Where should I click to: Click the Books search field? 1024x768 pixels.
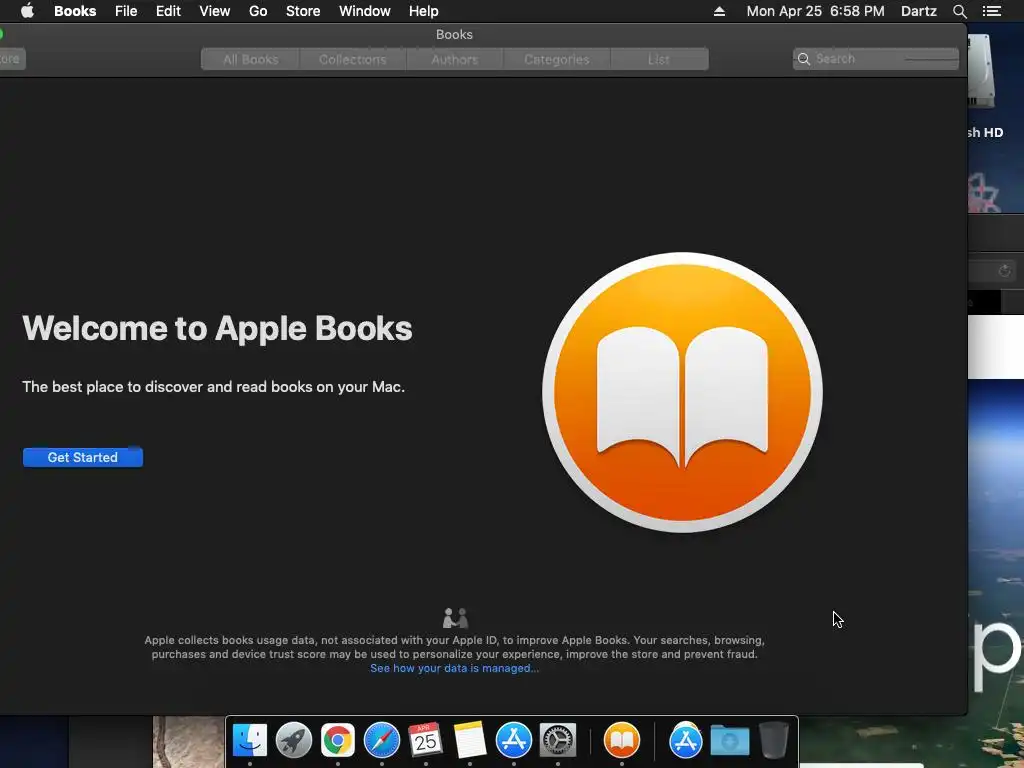876,59
